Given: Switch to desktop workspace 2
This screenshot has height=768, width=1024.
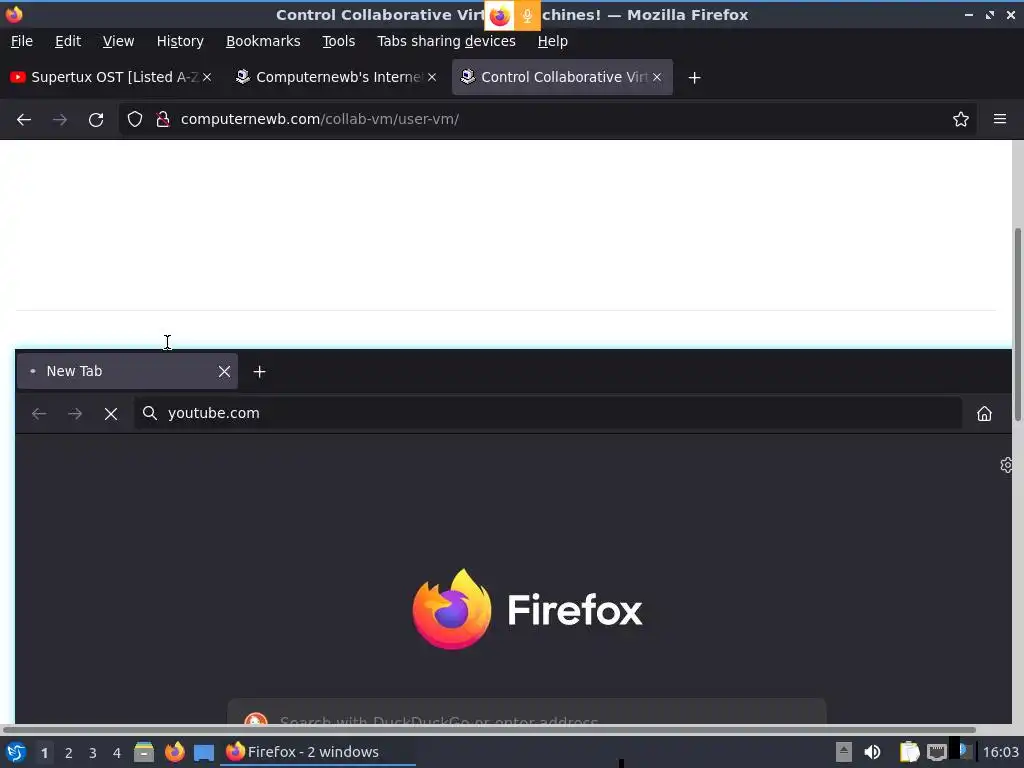Looking at the screenshot, I should click(x=69, y=753).
